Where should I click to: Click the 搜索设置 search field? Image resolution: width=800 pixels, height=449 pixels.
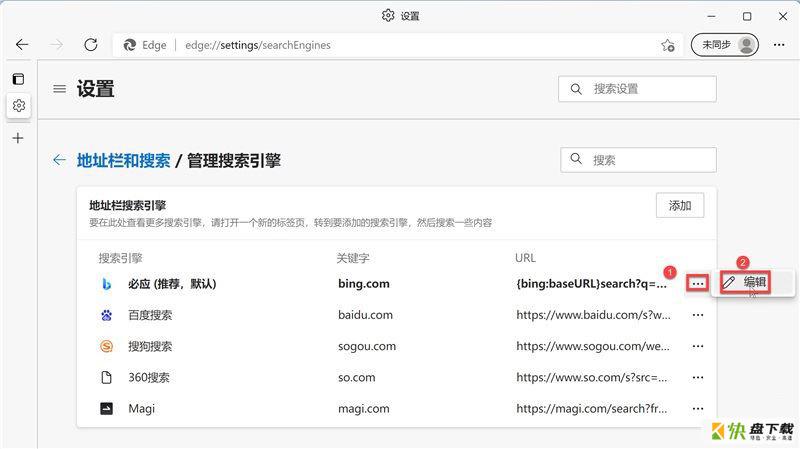(637, 89)
